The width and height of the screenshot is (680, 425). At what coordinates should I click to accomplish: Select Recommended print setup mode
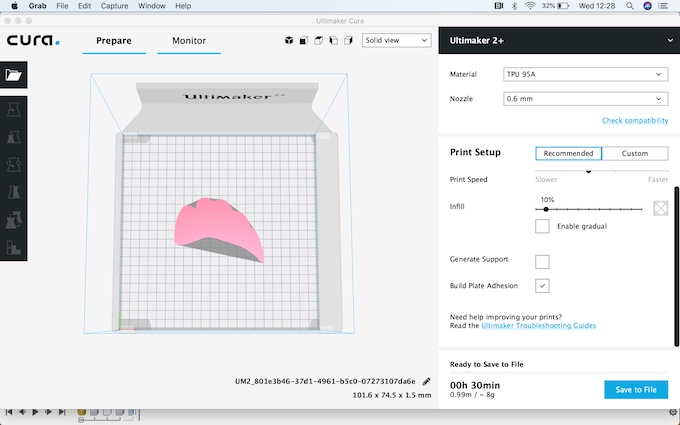pos(568,153)
